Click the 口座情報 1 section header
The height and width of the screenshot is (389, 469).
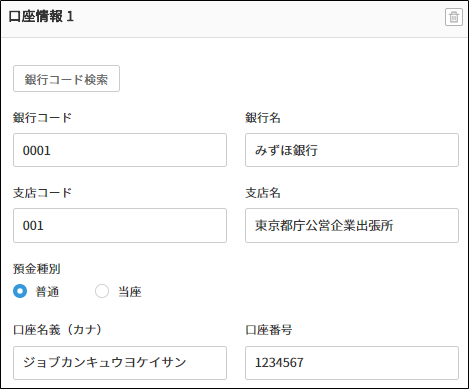tap(41, 16)
